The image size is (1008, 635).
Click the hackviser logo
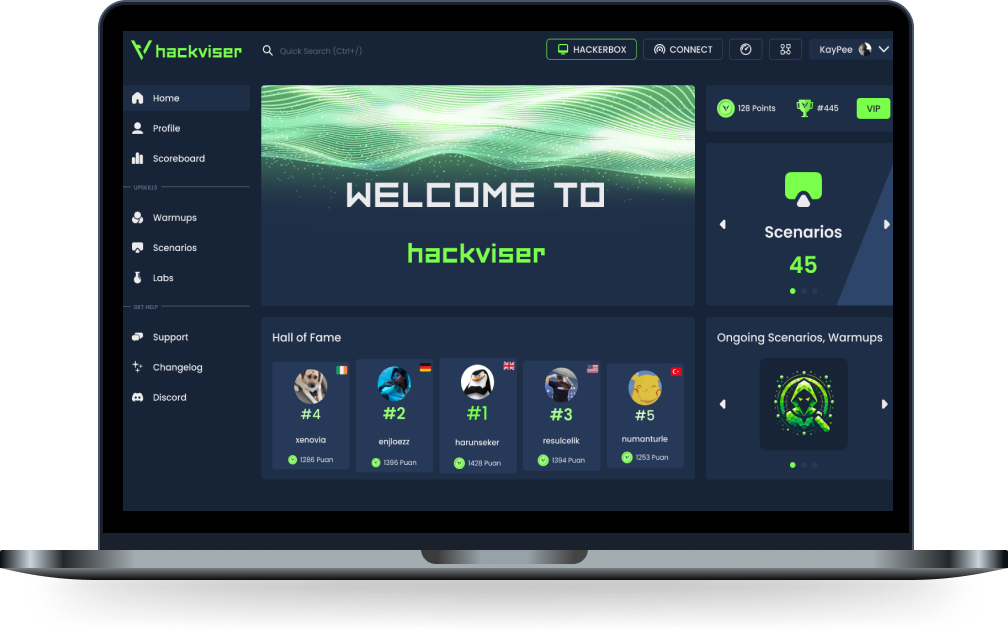[x=186, y=49]
